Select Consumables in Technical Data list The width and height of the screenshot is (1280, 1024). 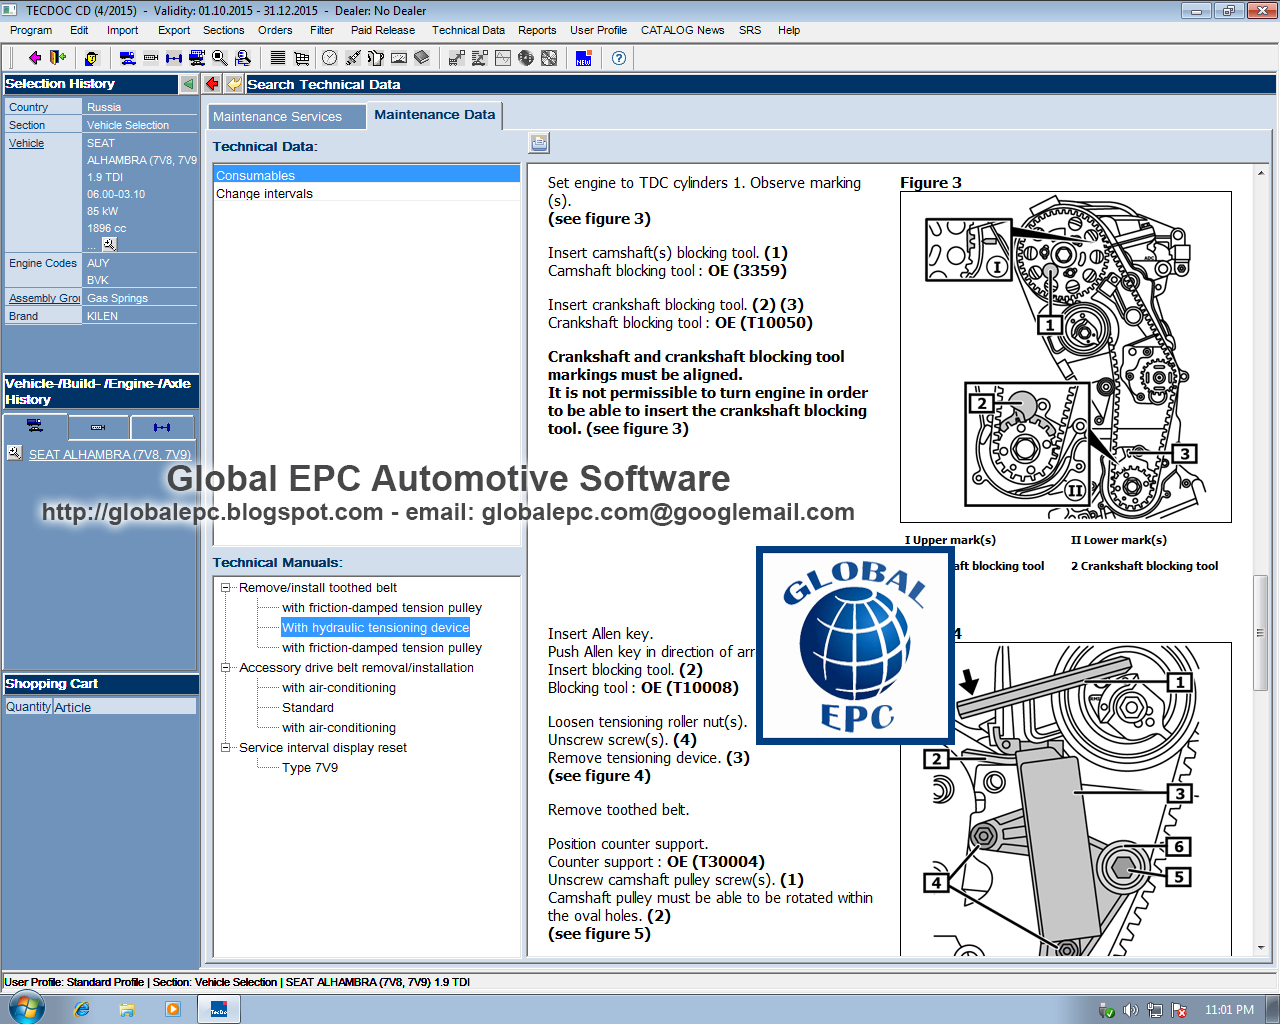click(367, 175)
